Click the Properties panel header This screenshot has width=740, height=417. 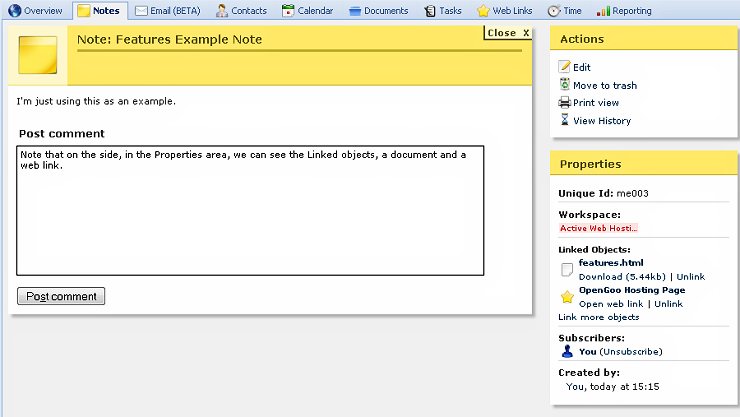pyautogui.click(x=643, y=164)
